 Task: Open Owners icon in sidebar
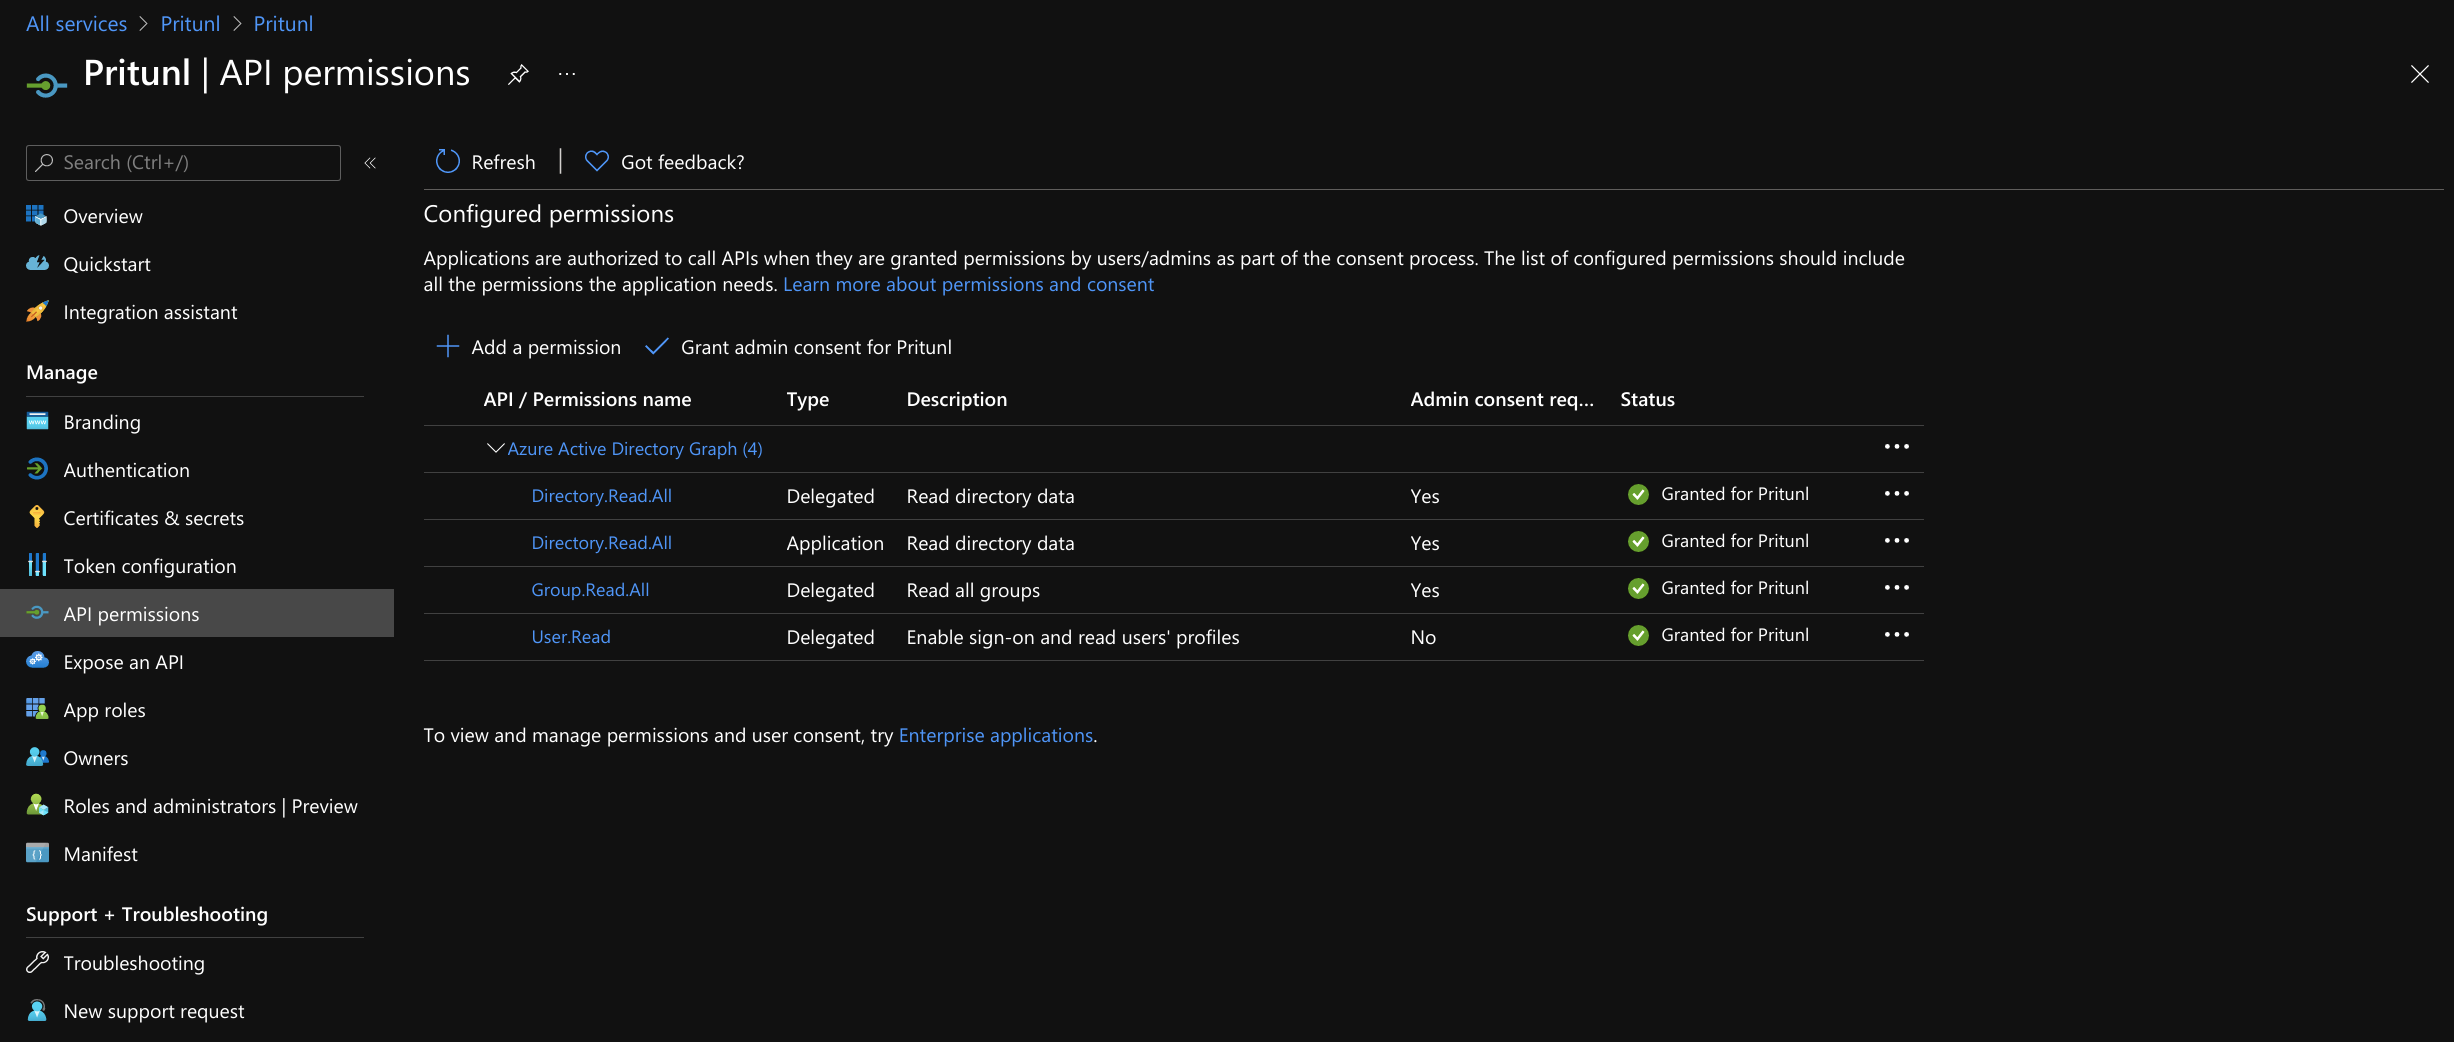pos(37,757)
